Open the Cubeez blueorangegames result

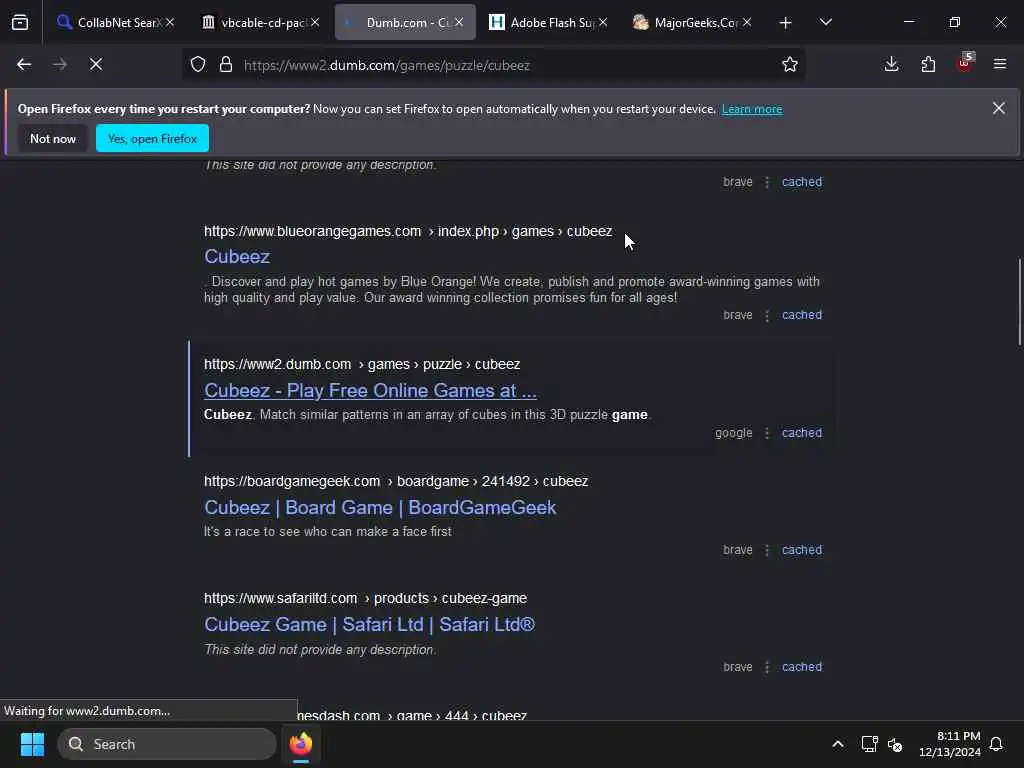pos(237,256)
